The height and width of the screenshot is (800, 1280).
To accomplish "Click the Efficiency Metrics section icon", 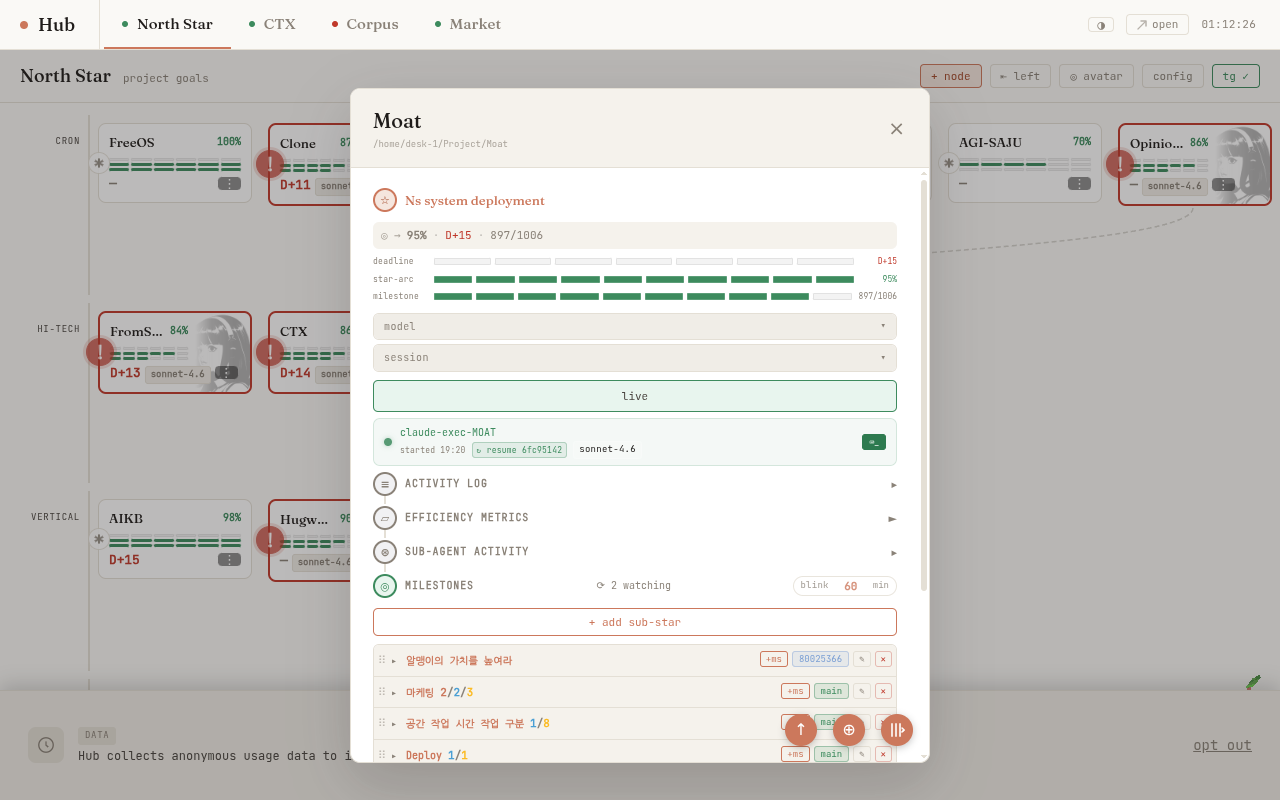I will (385, 518).
